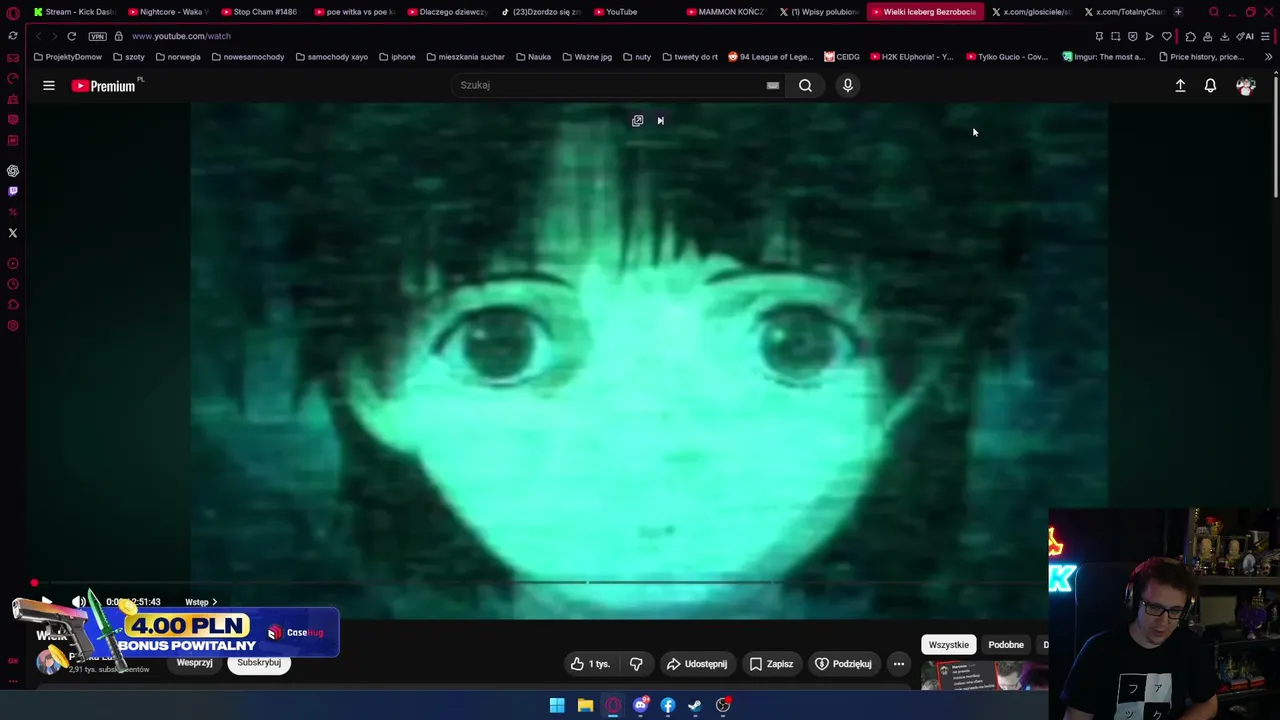Open Facebook from the taskbar

click(x=668, y=706)
